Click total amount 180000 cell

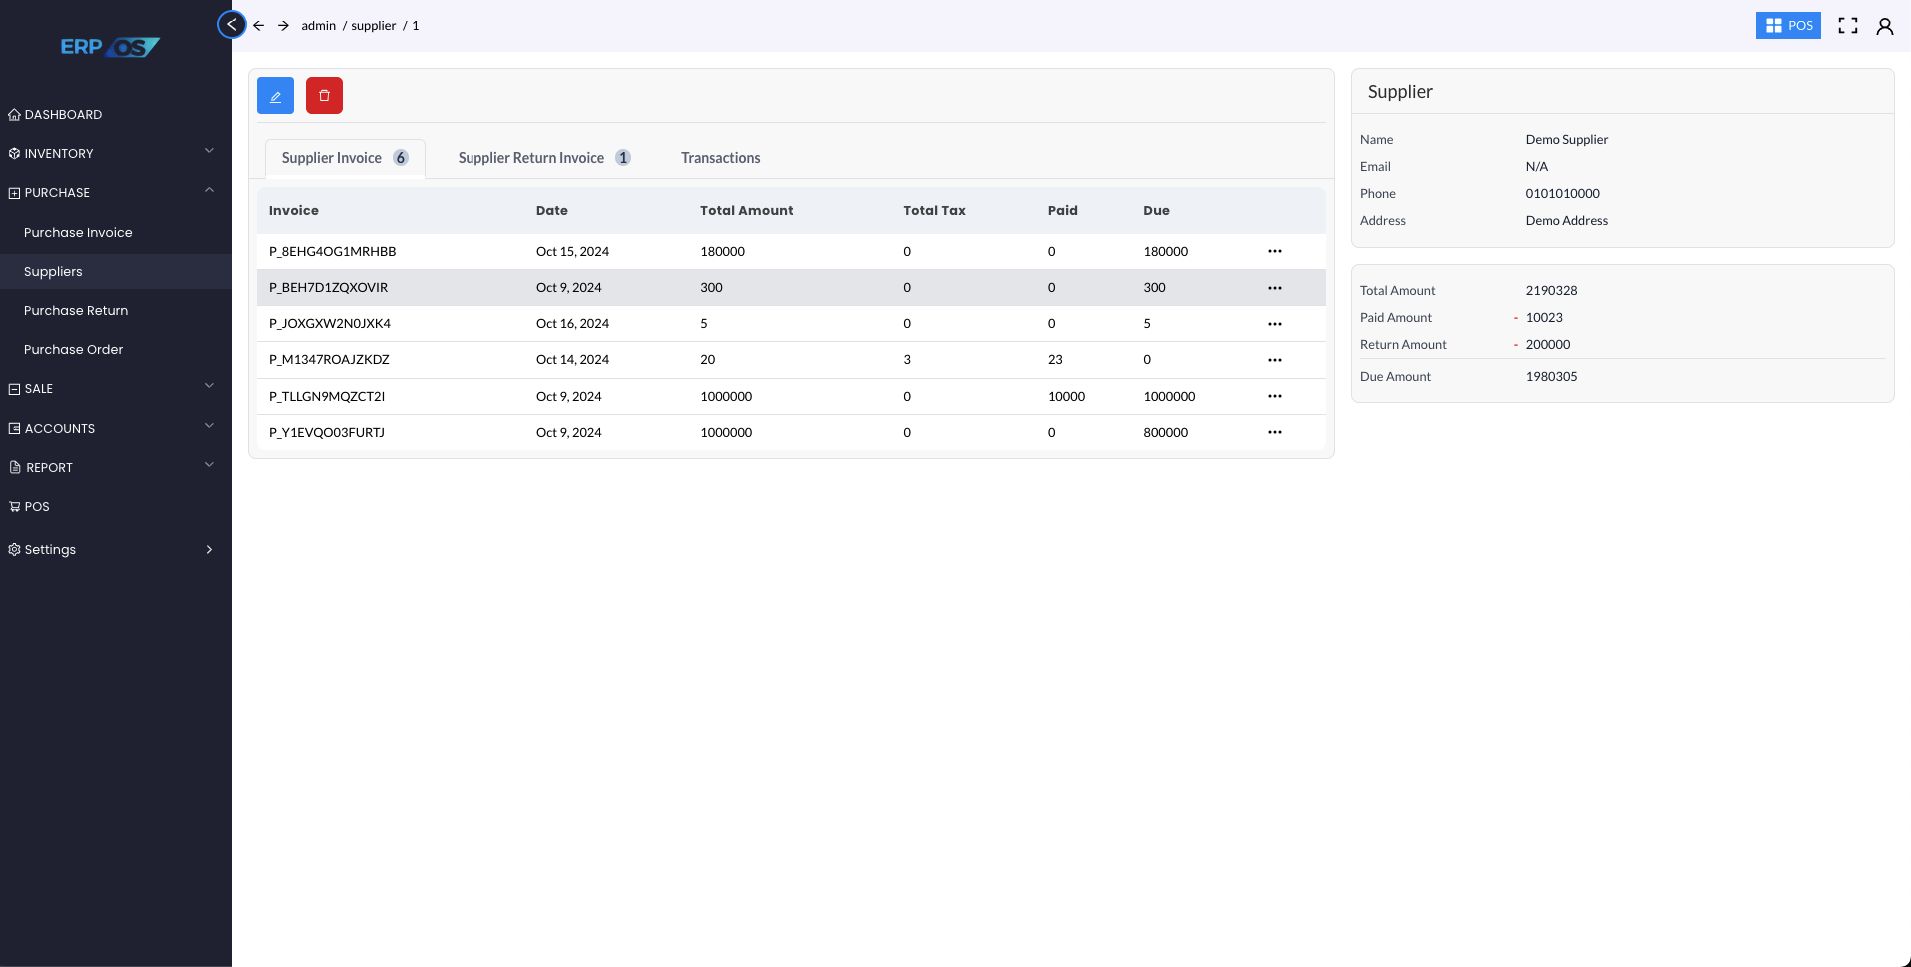point(722,251)
